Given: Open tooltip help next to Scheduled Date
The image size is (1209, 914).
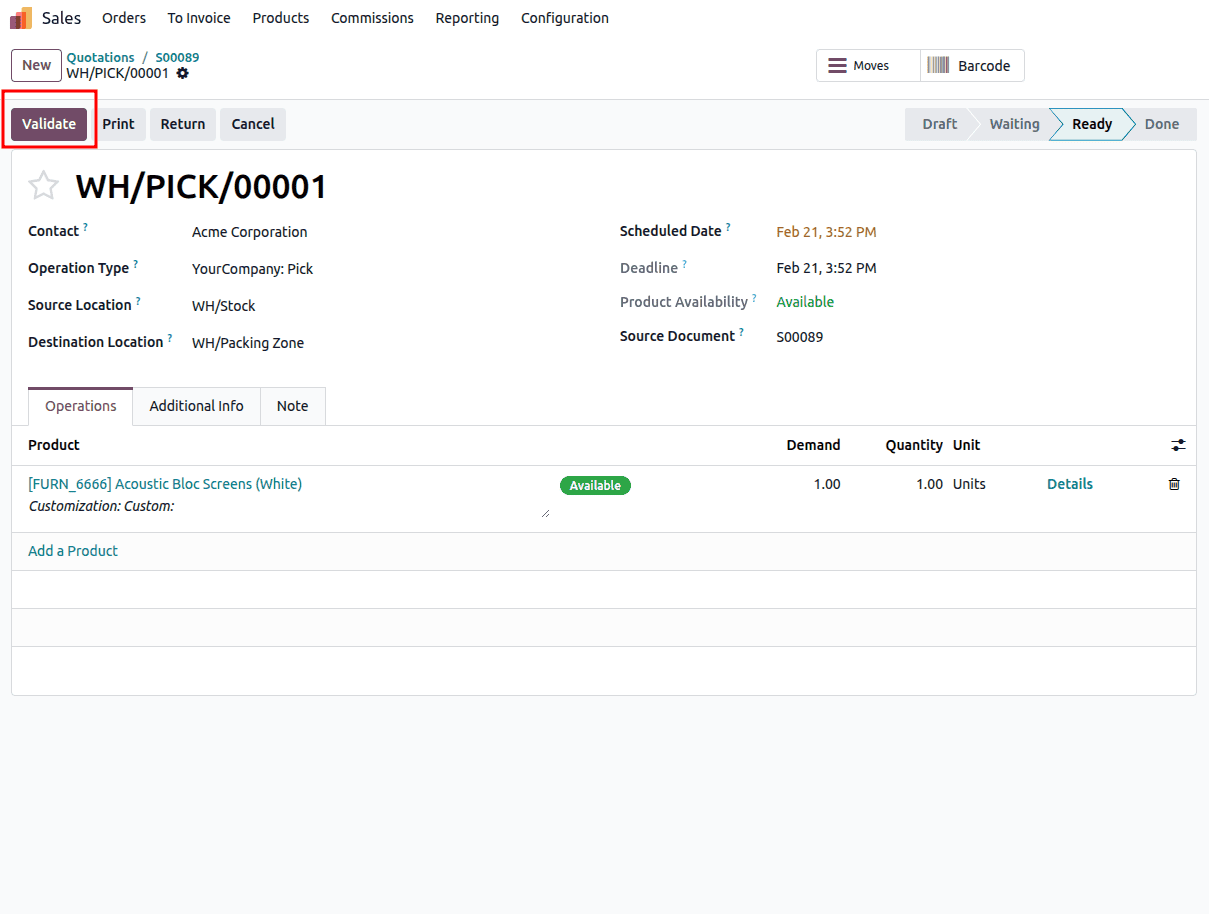Looking at the screenshot, I should [728, 227].
